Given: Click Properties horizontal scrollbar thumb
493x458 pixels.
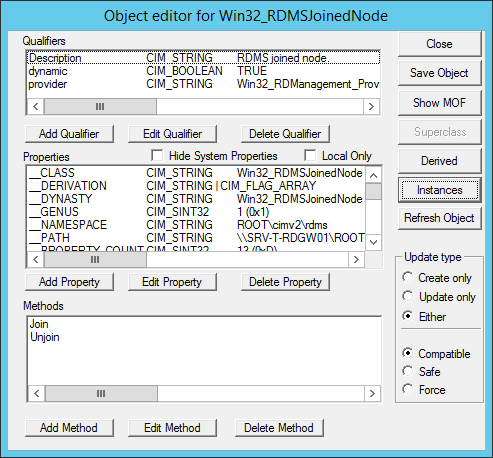Looking at the screenshot, I should point(95,259).
